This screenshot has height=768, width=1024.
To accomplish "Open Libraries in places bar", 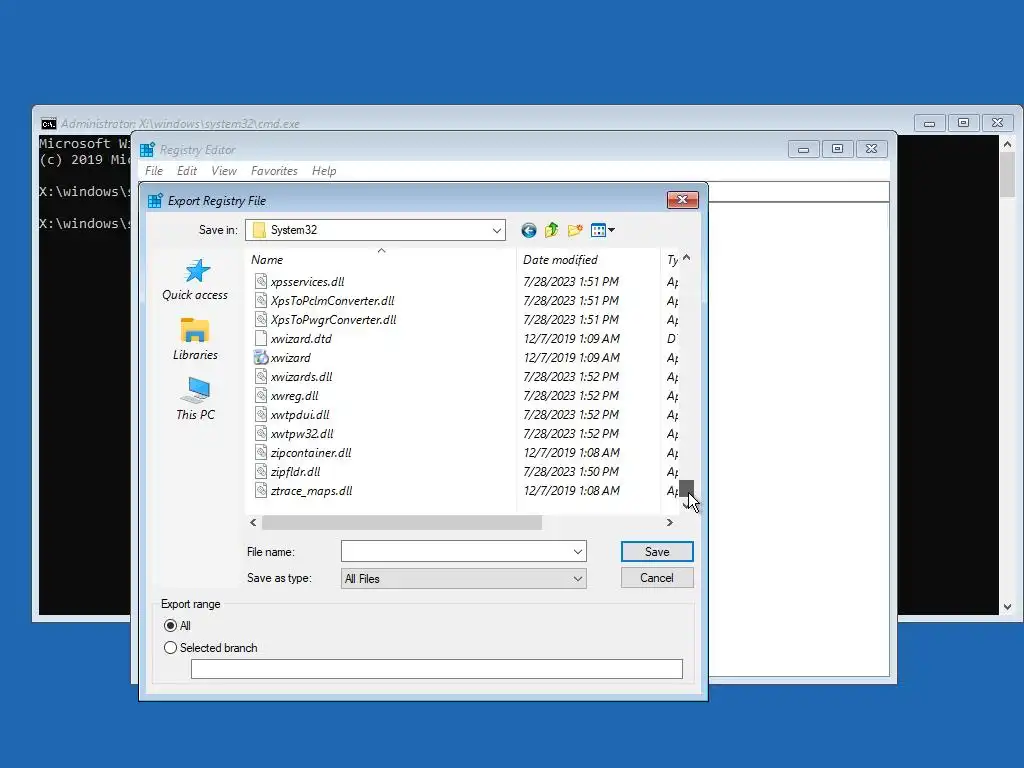I will tap(195, 339).
